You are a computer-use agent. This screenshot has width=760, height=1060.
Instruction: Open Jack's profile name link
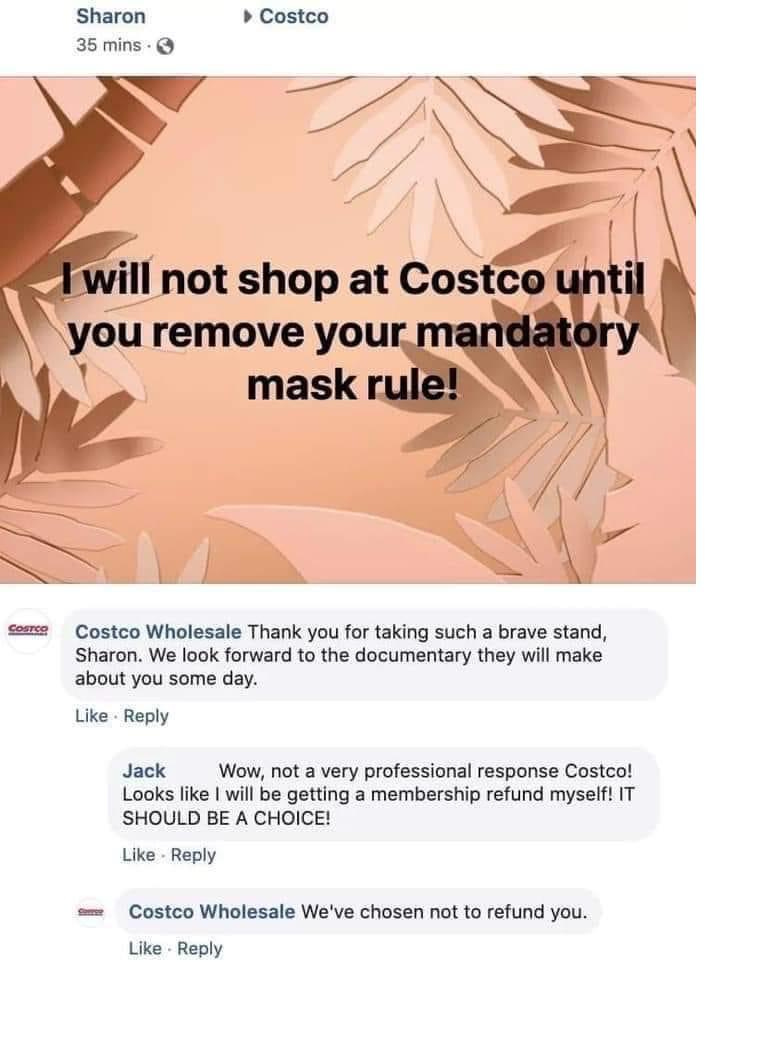144,771
